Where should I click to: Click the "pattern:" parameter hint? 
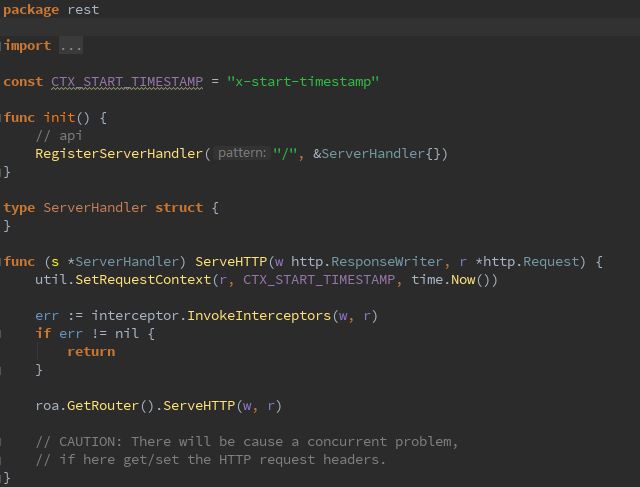tap(242, 153)
